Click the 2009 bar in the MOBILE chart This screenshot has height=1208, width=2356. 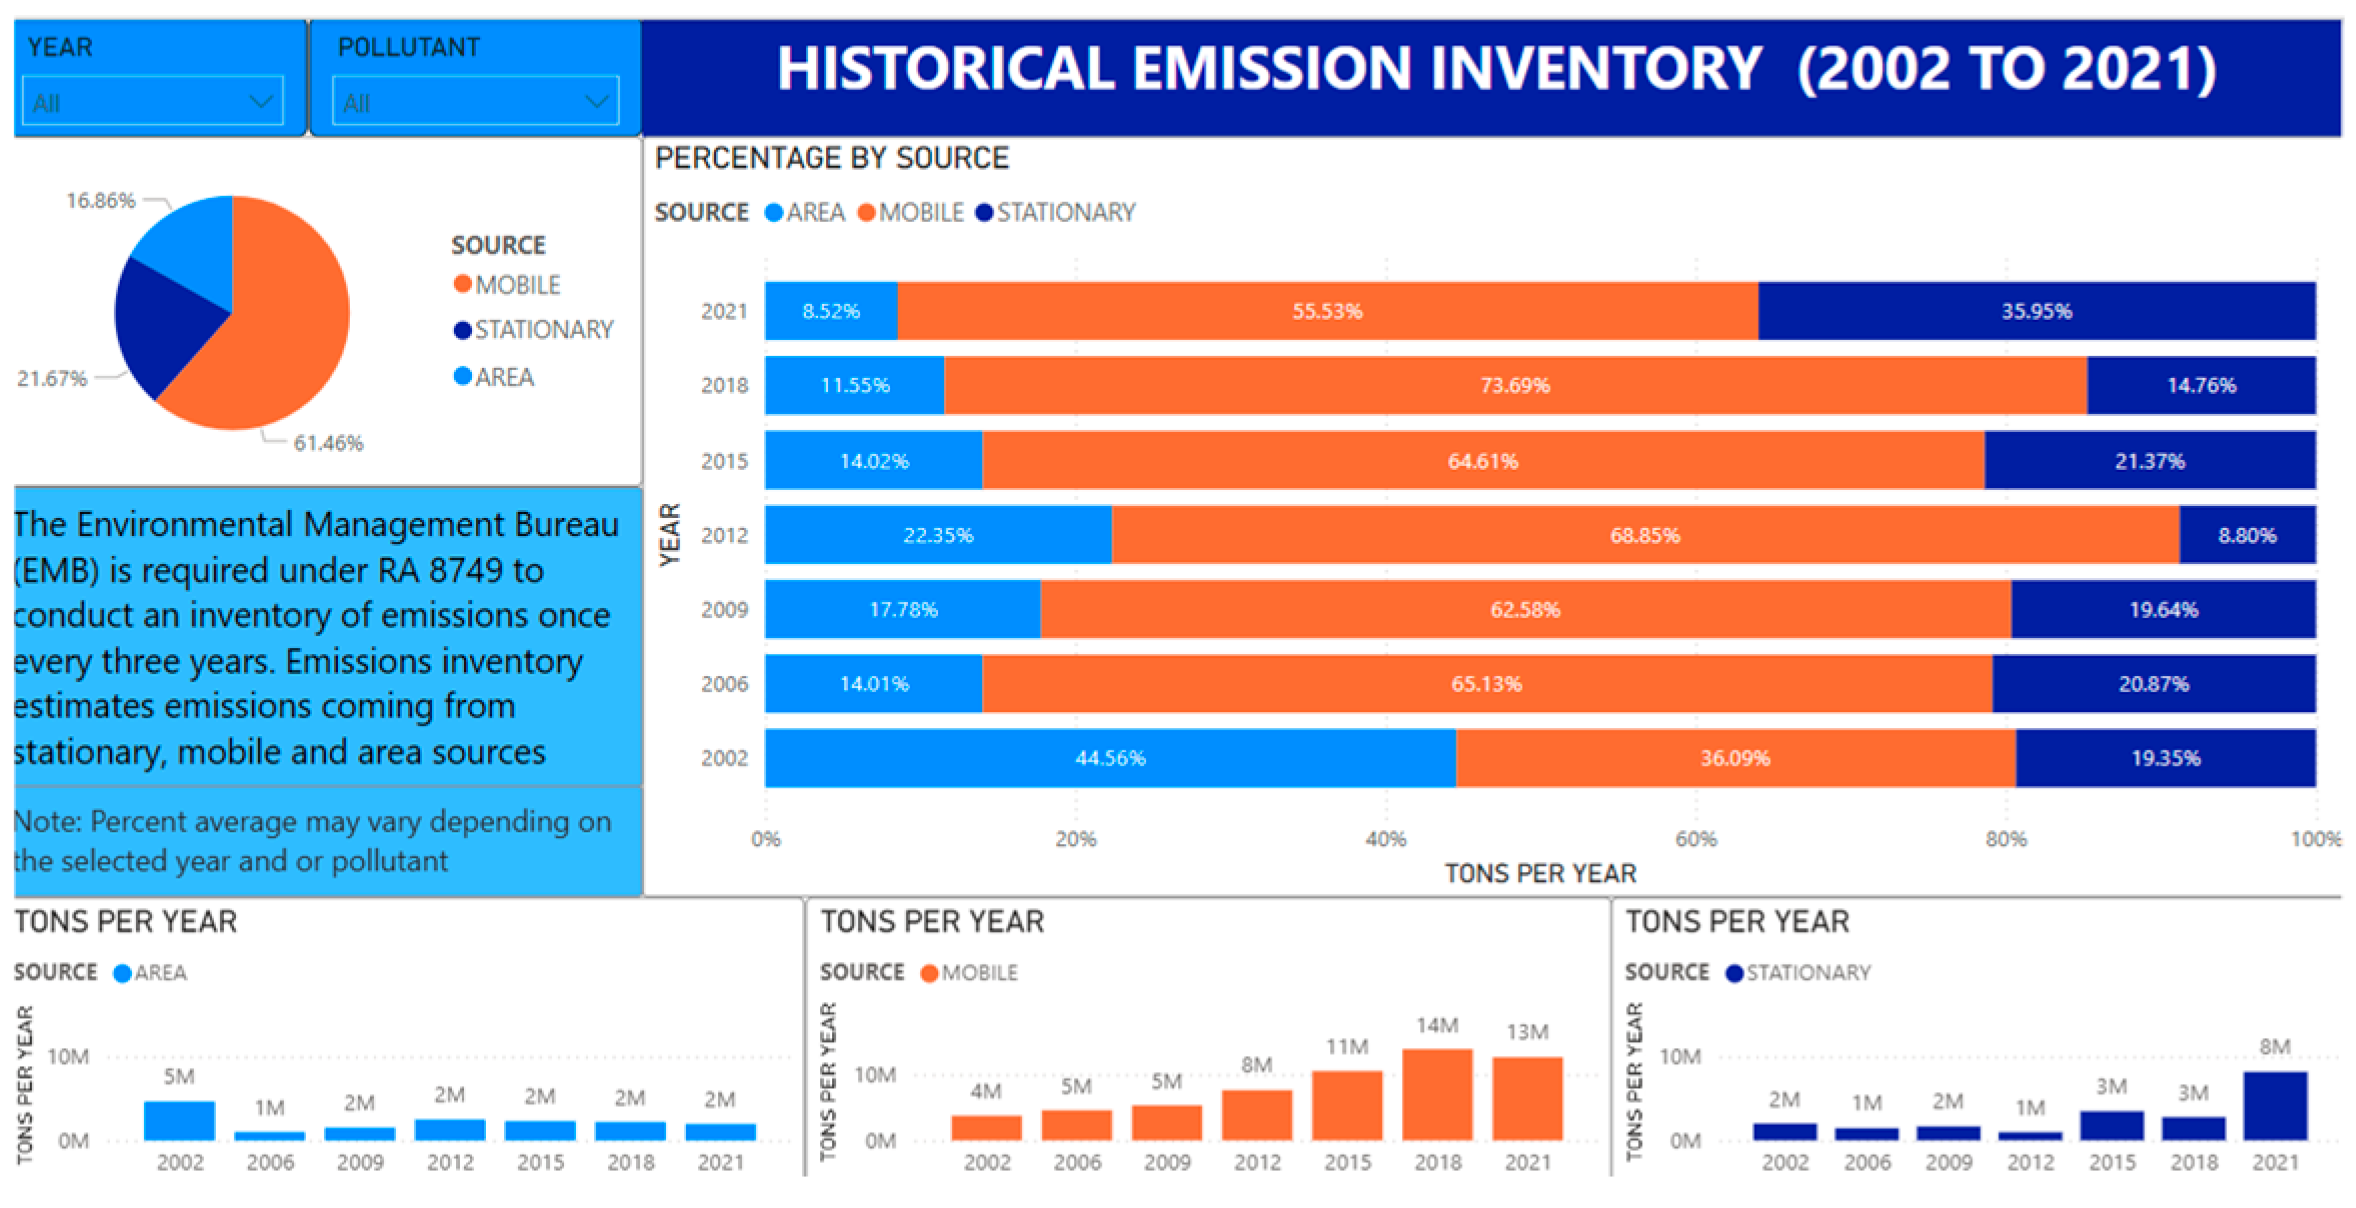1167,1123
